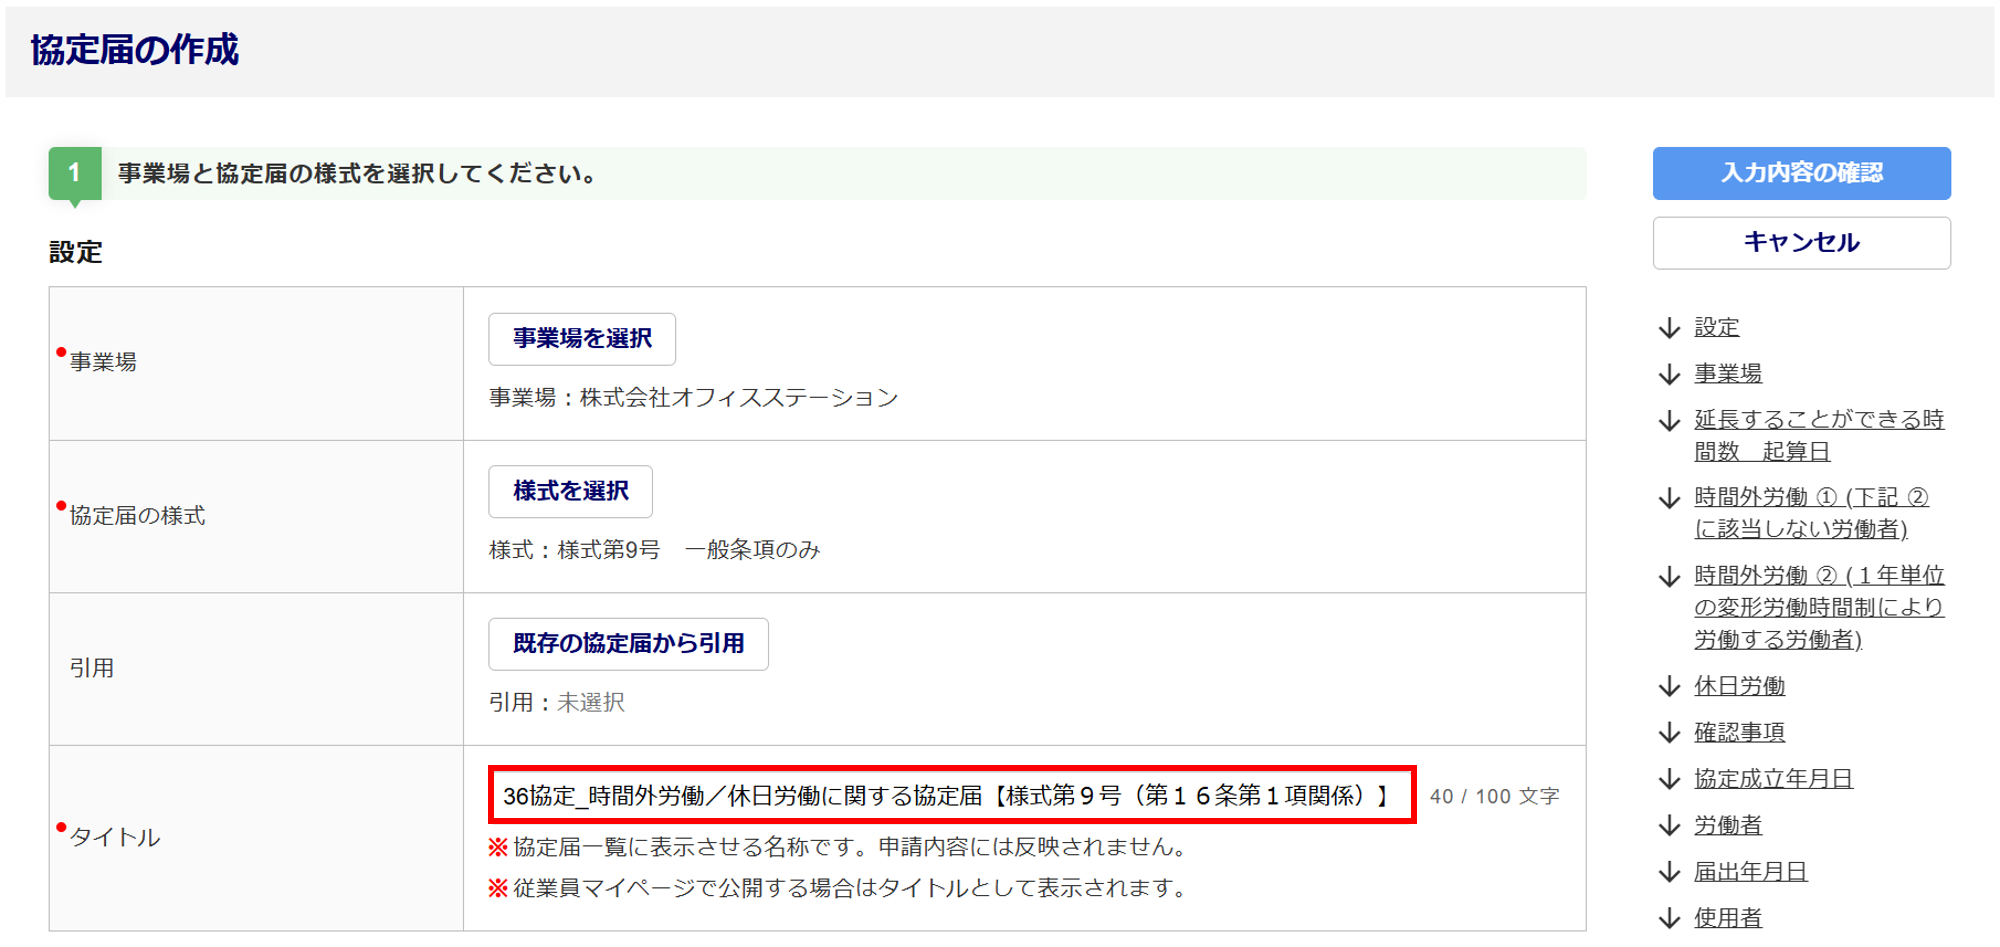The height and width of the screenshot is (947, 2000).
Task: Click the arrow icon beside 届出年月日
Action: [x=1669, y=872]
